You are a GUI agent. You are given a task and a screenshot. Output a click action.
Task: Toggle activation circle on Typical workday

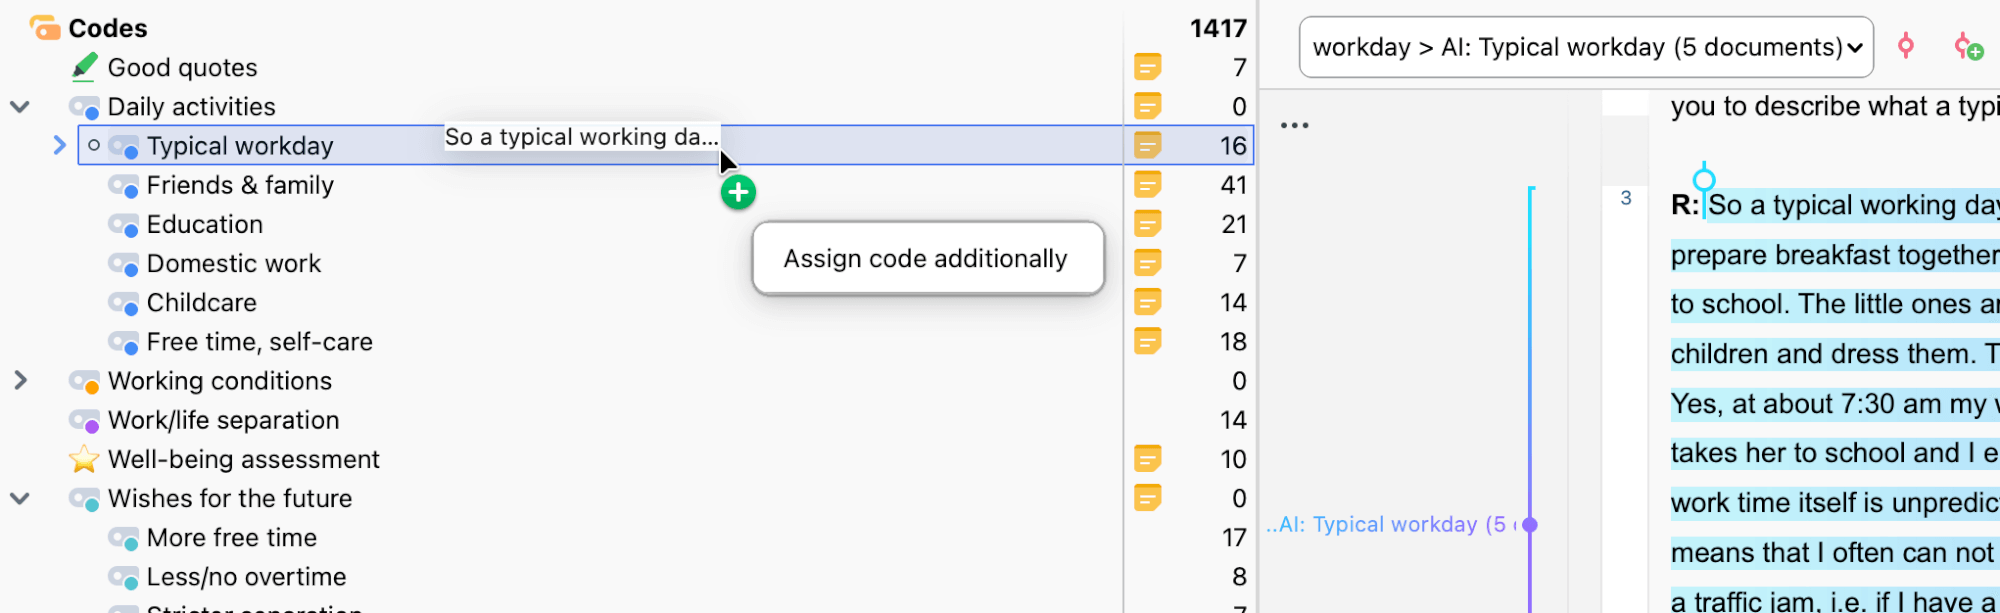[94, 145]
